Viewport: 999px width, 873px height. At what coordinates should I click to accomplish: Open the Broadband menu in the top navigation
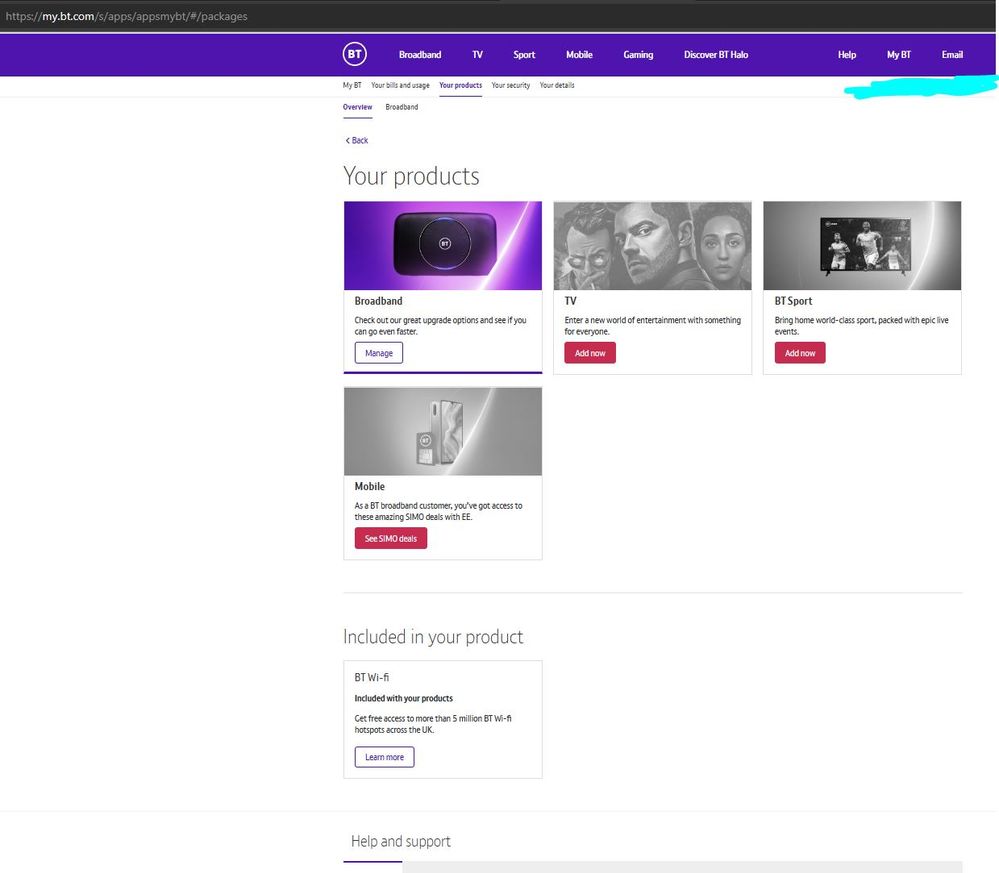click(x=420, y=55)
